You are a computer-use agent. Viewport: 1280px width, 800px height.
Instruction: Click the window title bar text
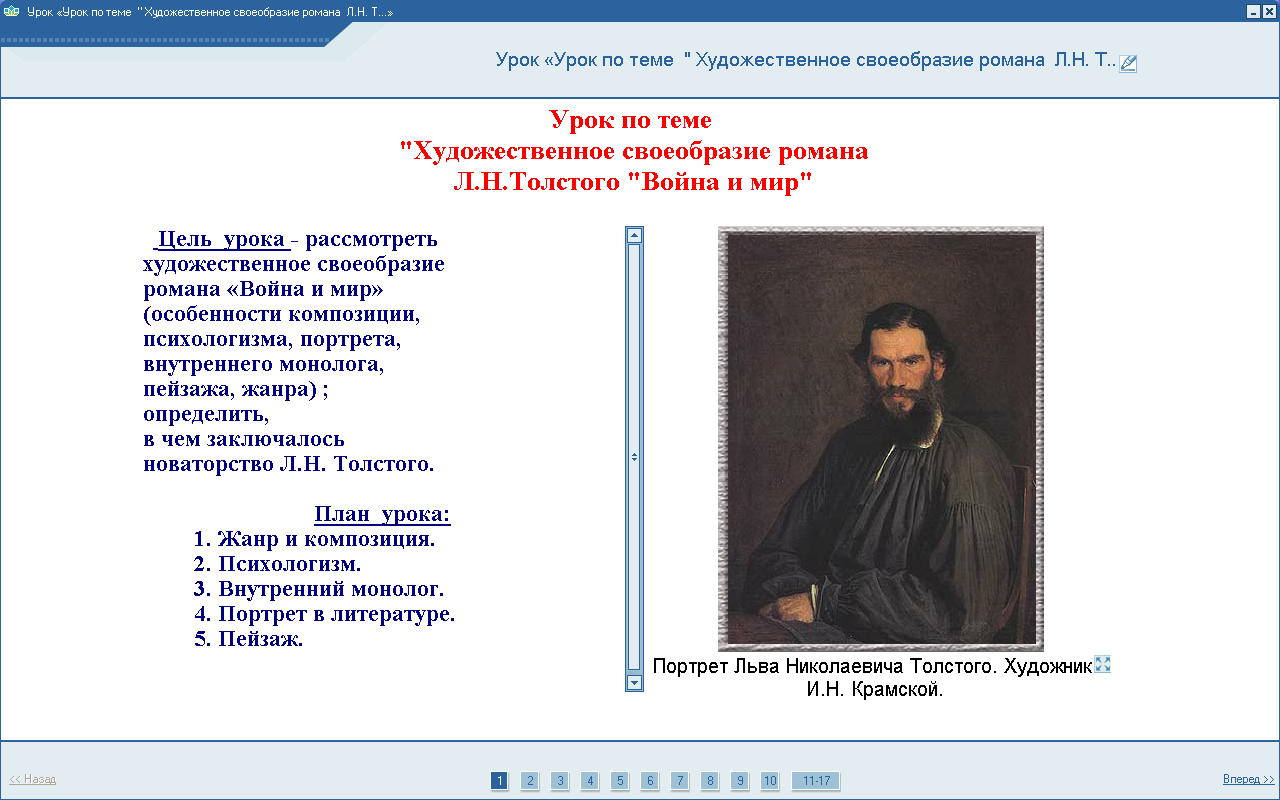click(x=210, y=11)
